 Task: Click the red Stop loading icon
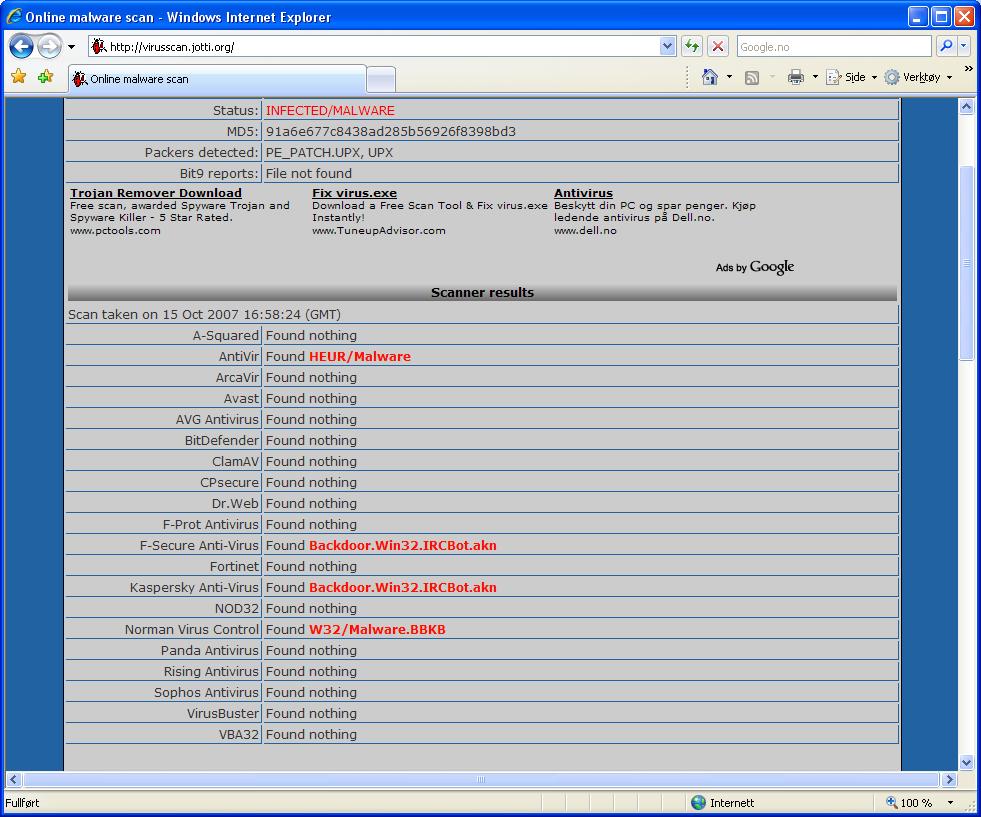[718, 46]
